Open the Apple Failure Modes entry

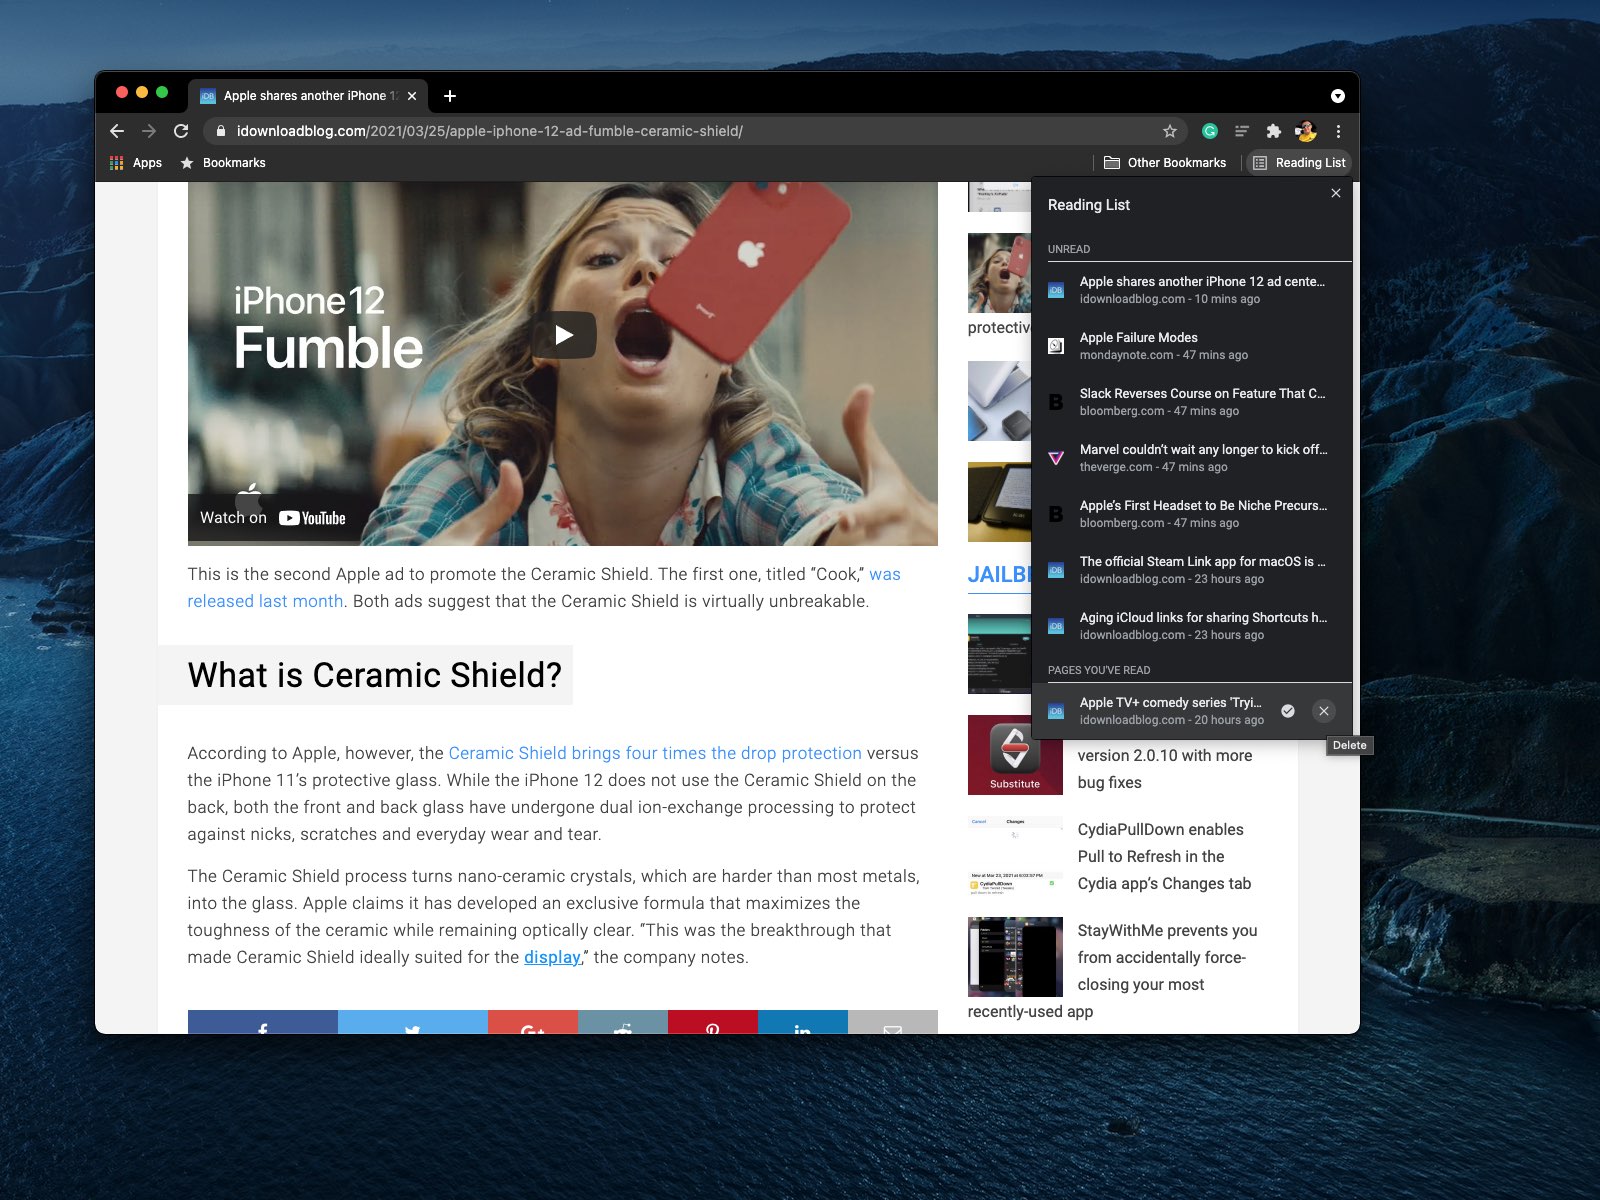click(1192, 346)
